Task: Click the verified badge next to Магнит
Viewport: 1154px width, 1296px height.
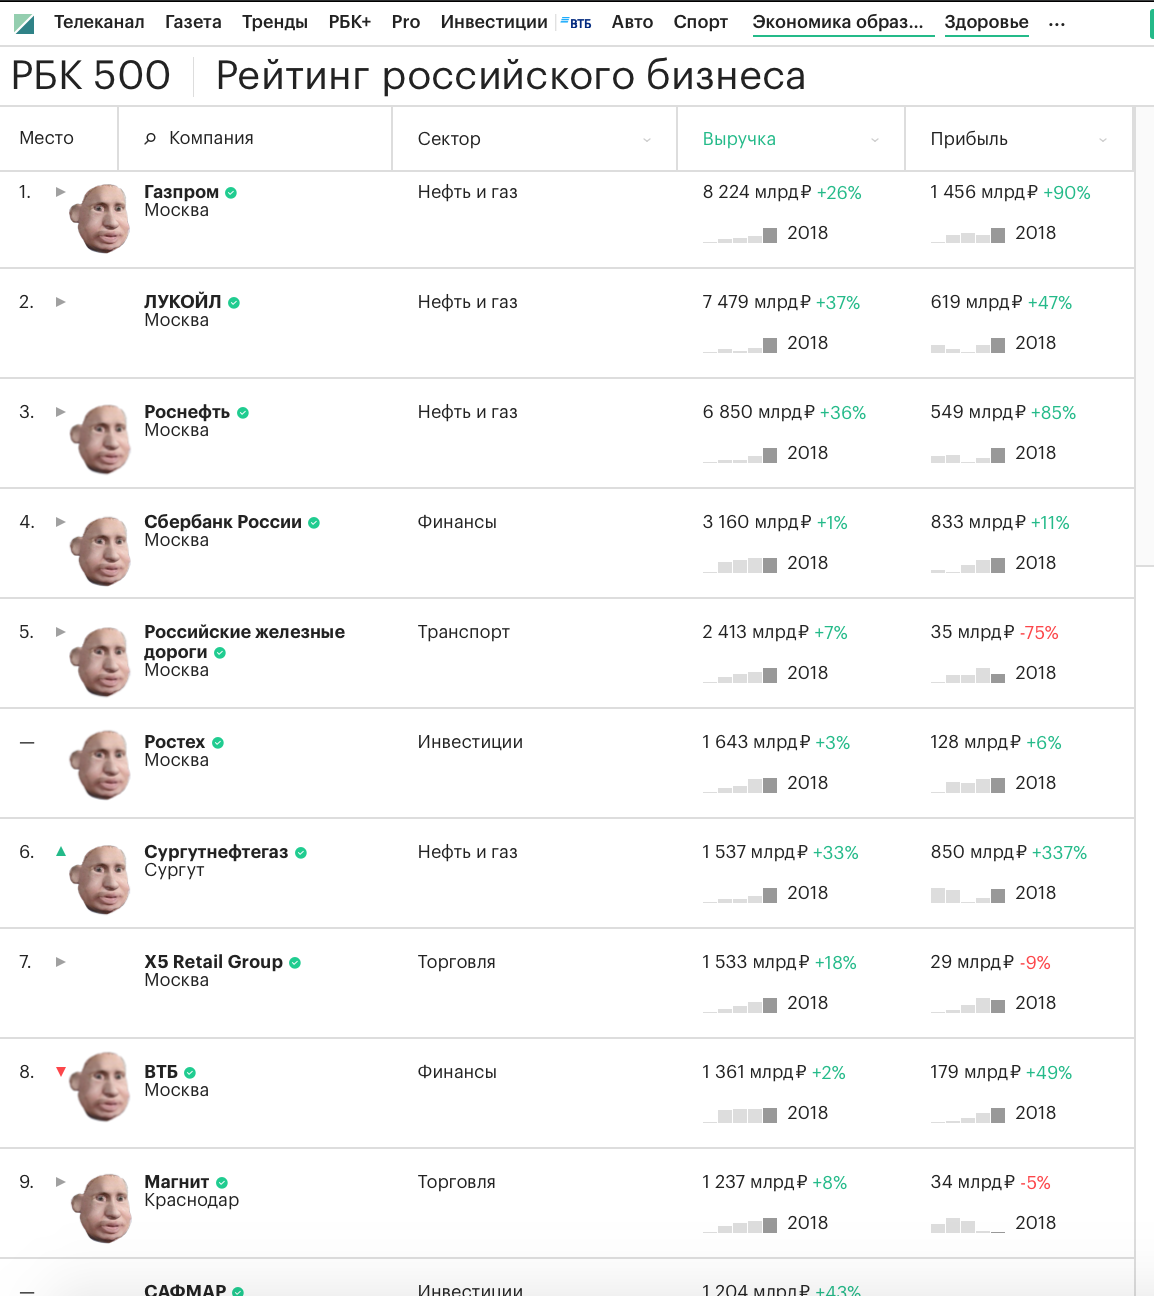Action: point(222,1183)
